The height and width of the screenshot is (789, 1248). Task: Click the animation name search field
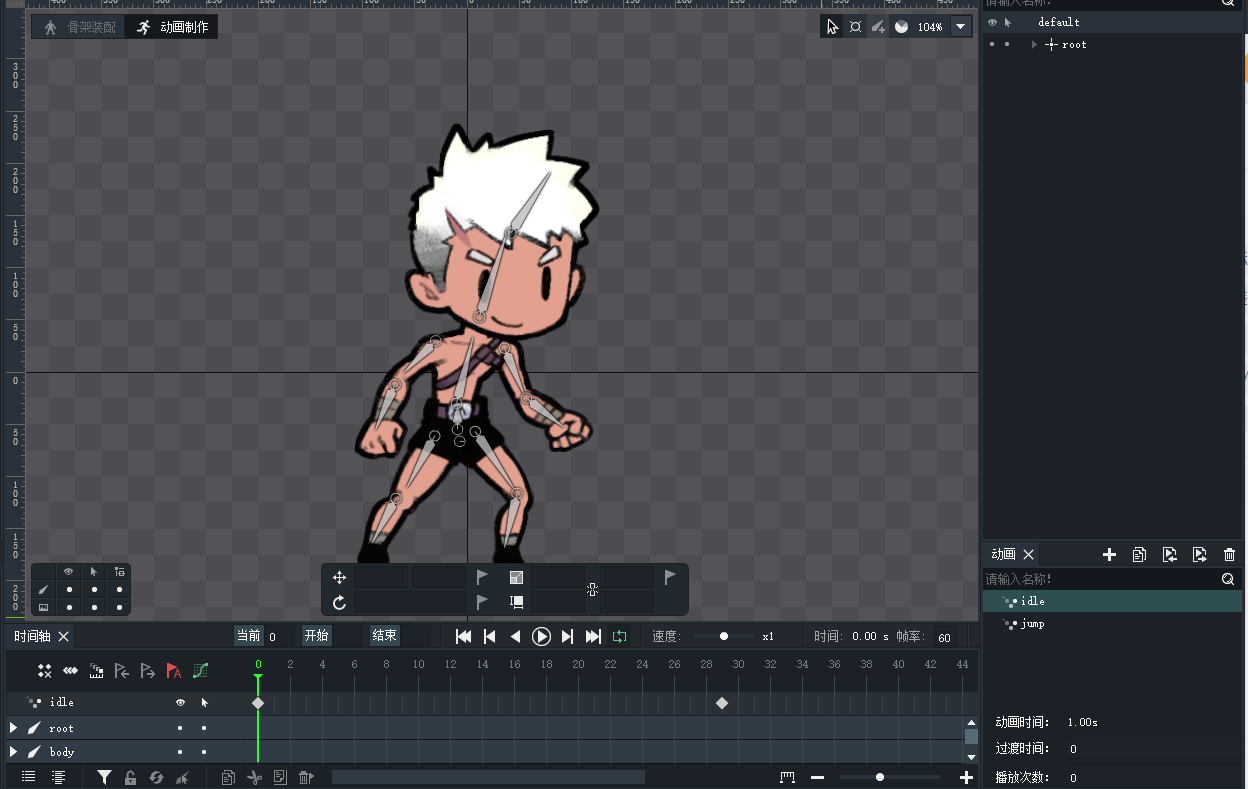1100,579
